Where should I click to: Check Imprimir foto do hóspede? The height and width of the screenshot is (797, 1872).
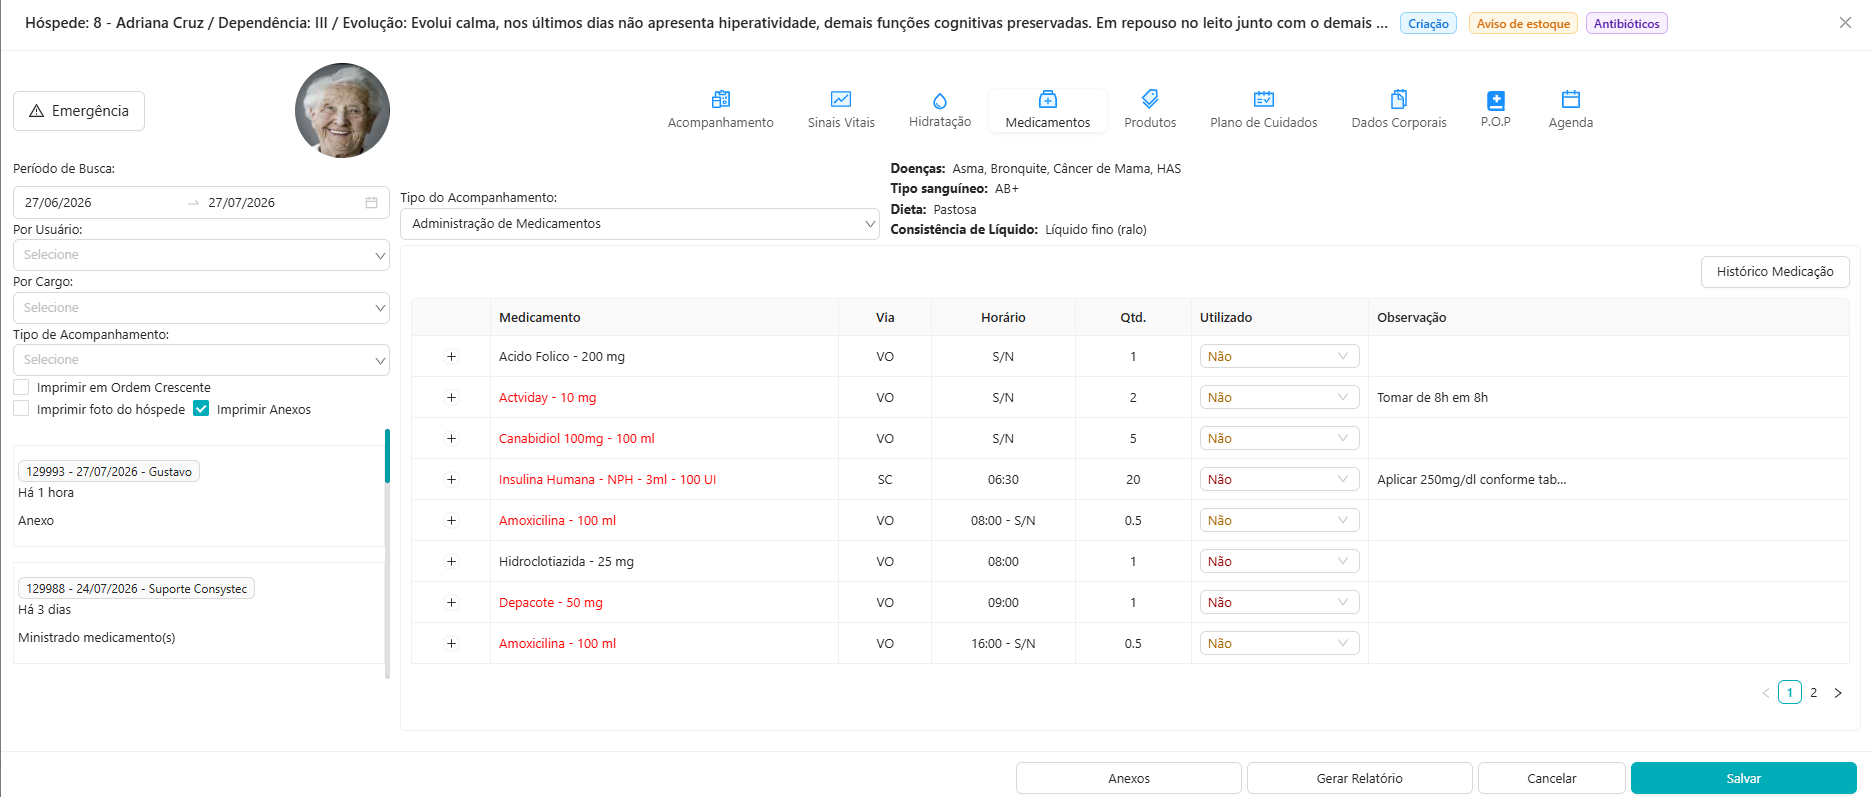21,409
